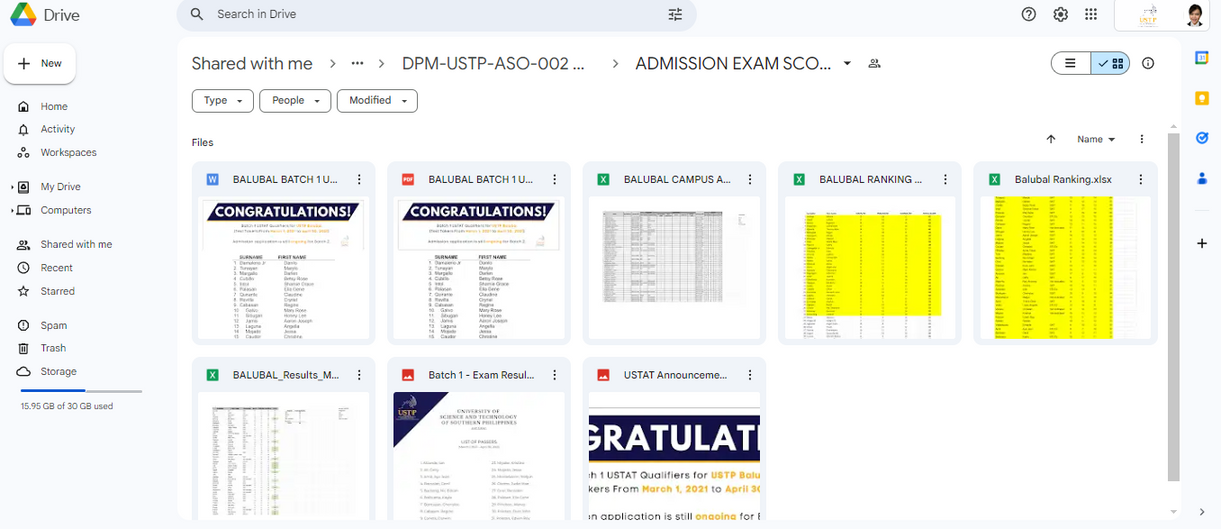Open more actions for Balubal Ranking.xlsx
The width and height of the screenshot is (1221, 529).
click(x=1141, y=179)
